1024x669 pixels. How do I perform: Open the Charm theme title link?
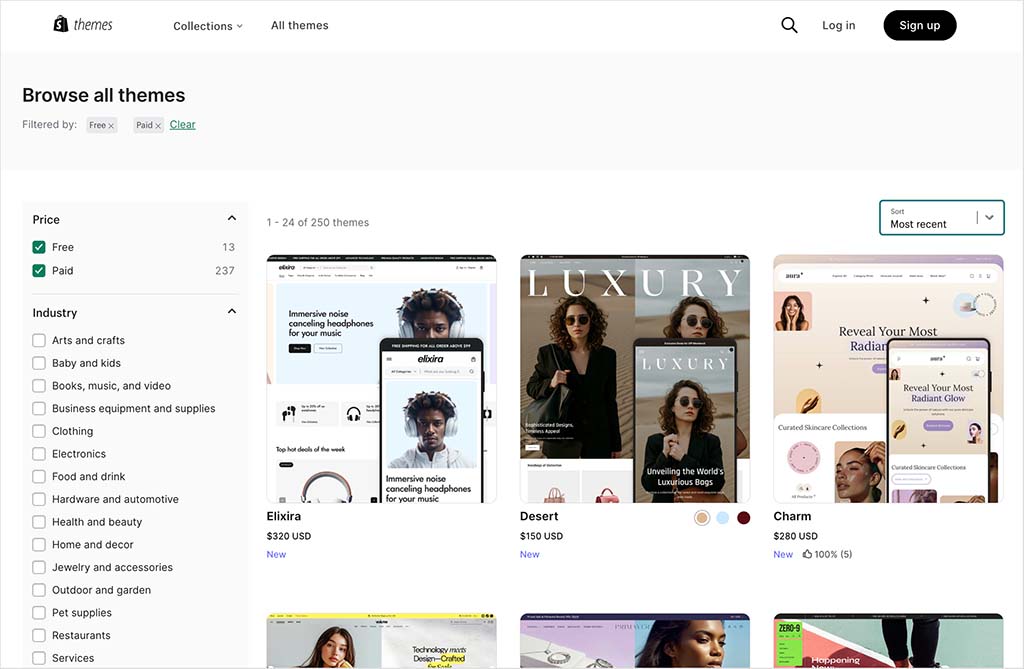click(792, 516)
